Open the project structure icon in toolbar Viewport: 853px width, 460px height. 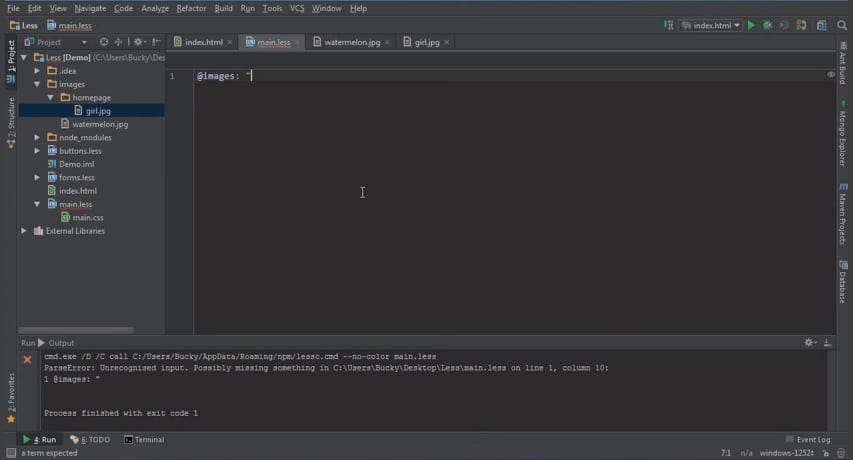[821, 25]
